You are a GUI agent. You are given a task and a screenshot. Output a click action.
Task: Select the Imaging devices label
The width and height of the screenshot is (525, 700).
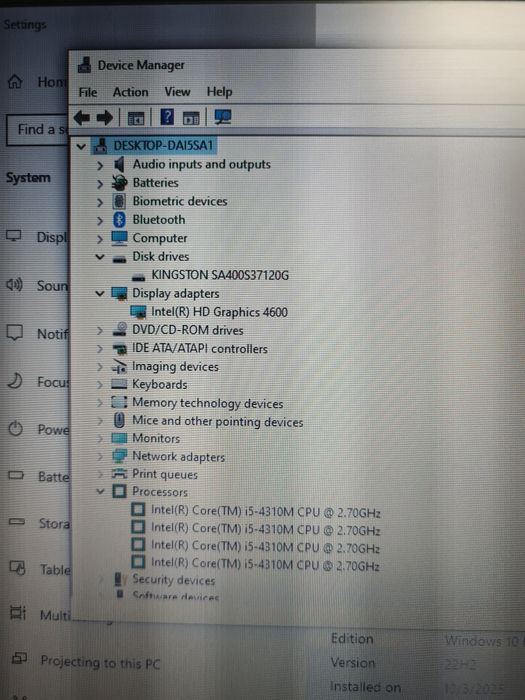[x=175, y=367]
